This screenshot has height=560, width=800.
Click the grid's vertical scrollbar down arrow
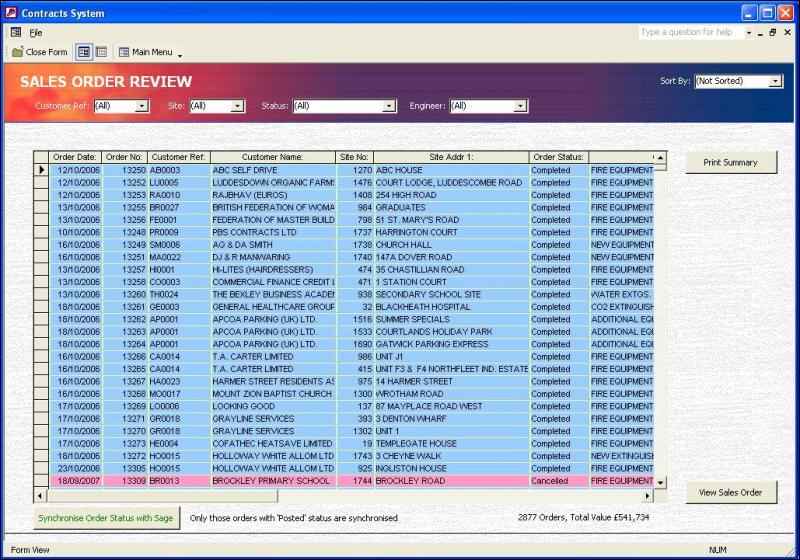click(660, 482)
